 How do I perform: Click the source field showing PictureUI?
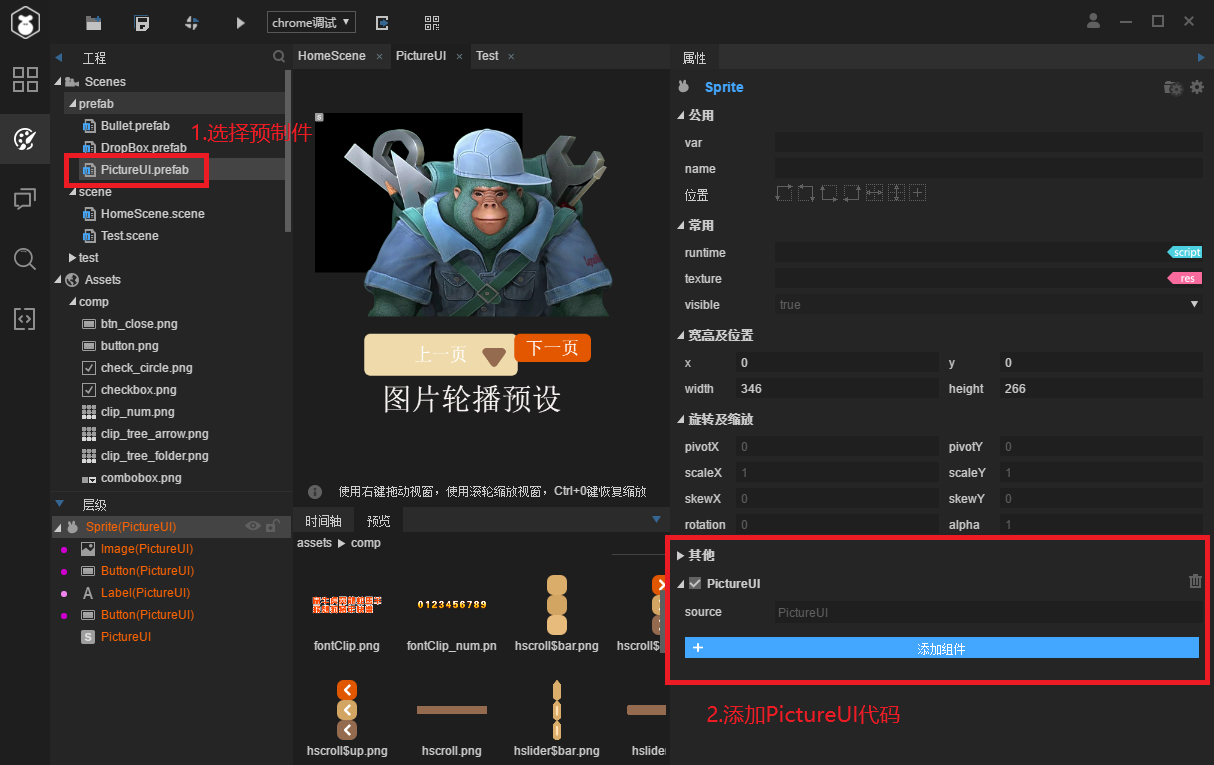tap(989, 612)
